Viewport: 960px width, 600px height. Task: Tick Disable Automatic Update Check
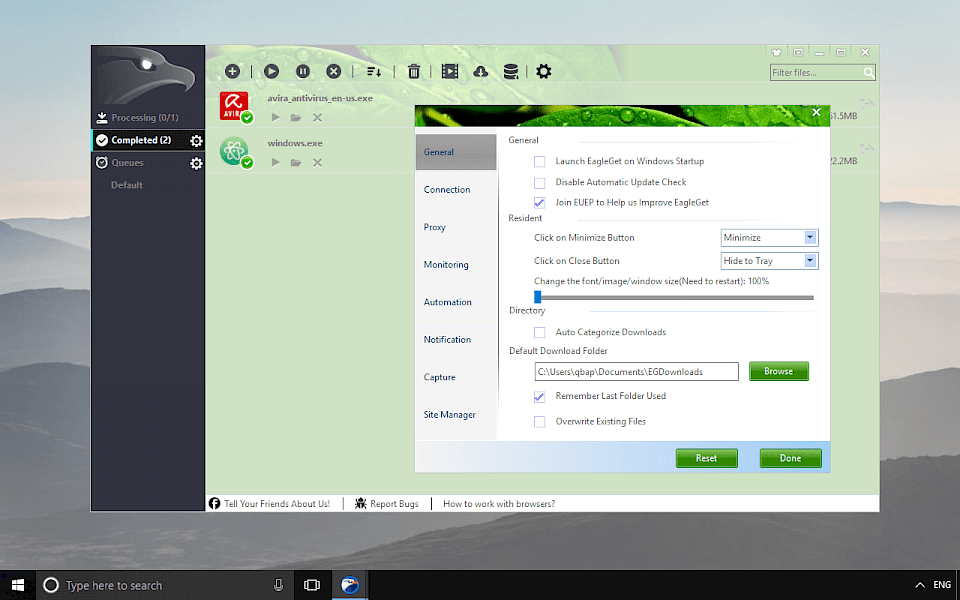tap(539, 182)
